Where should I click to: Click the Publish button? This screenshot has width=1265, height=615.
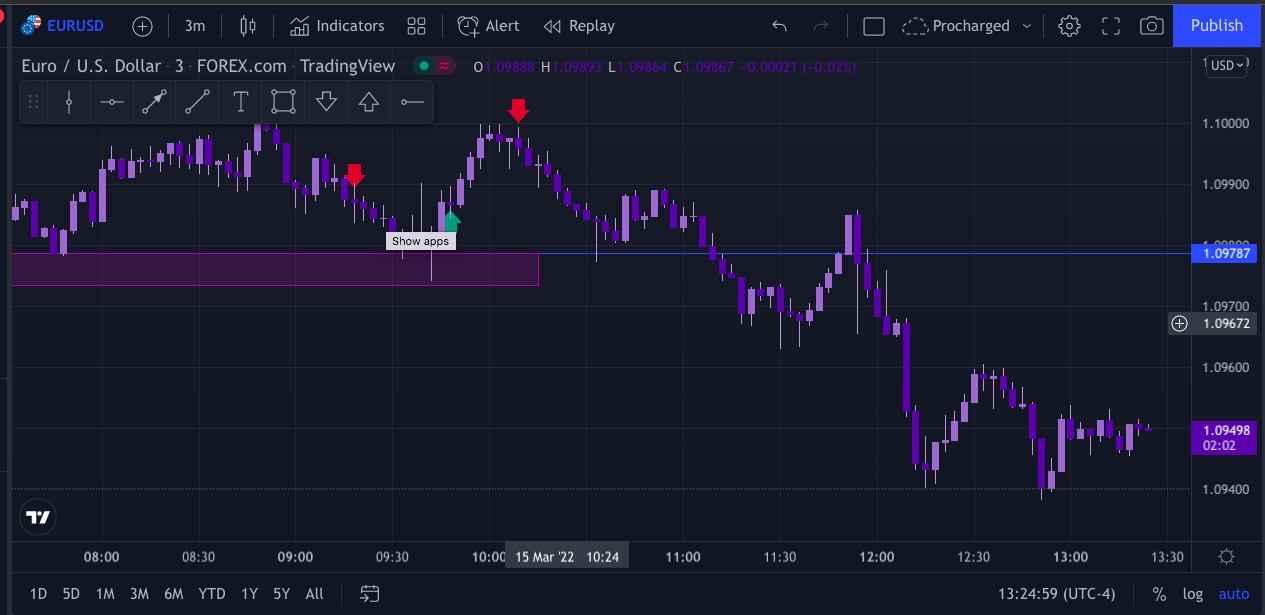[1216, 25]
